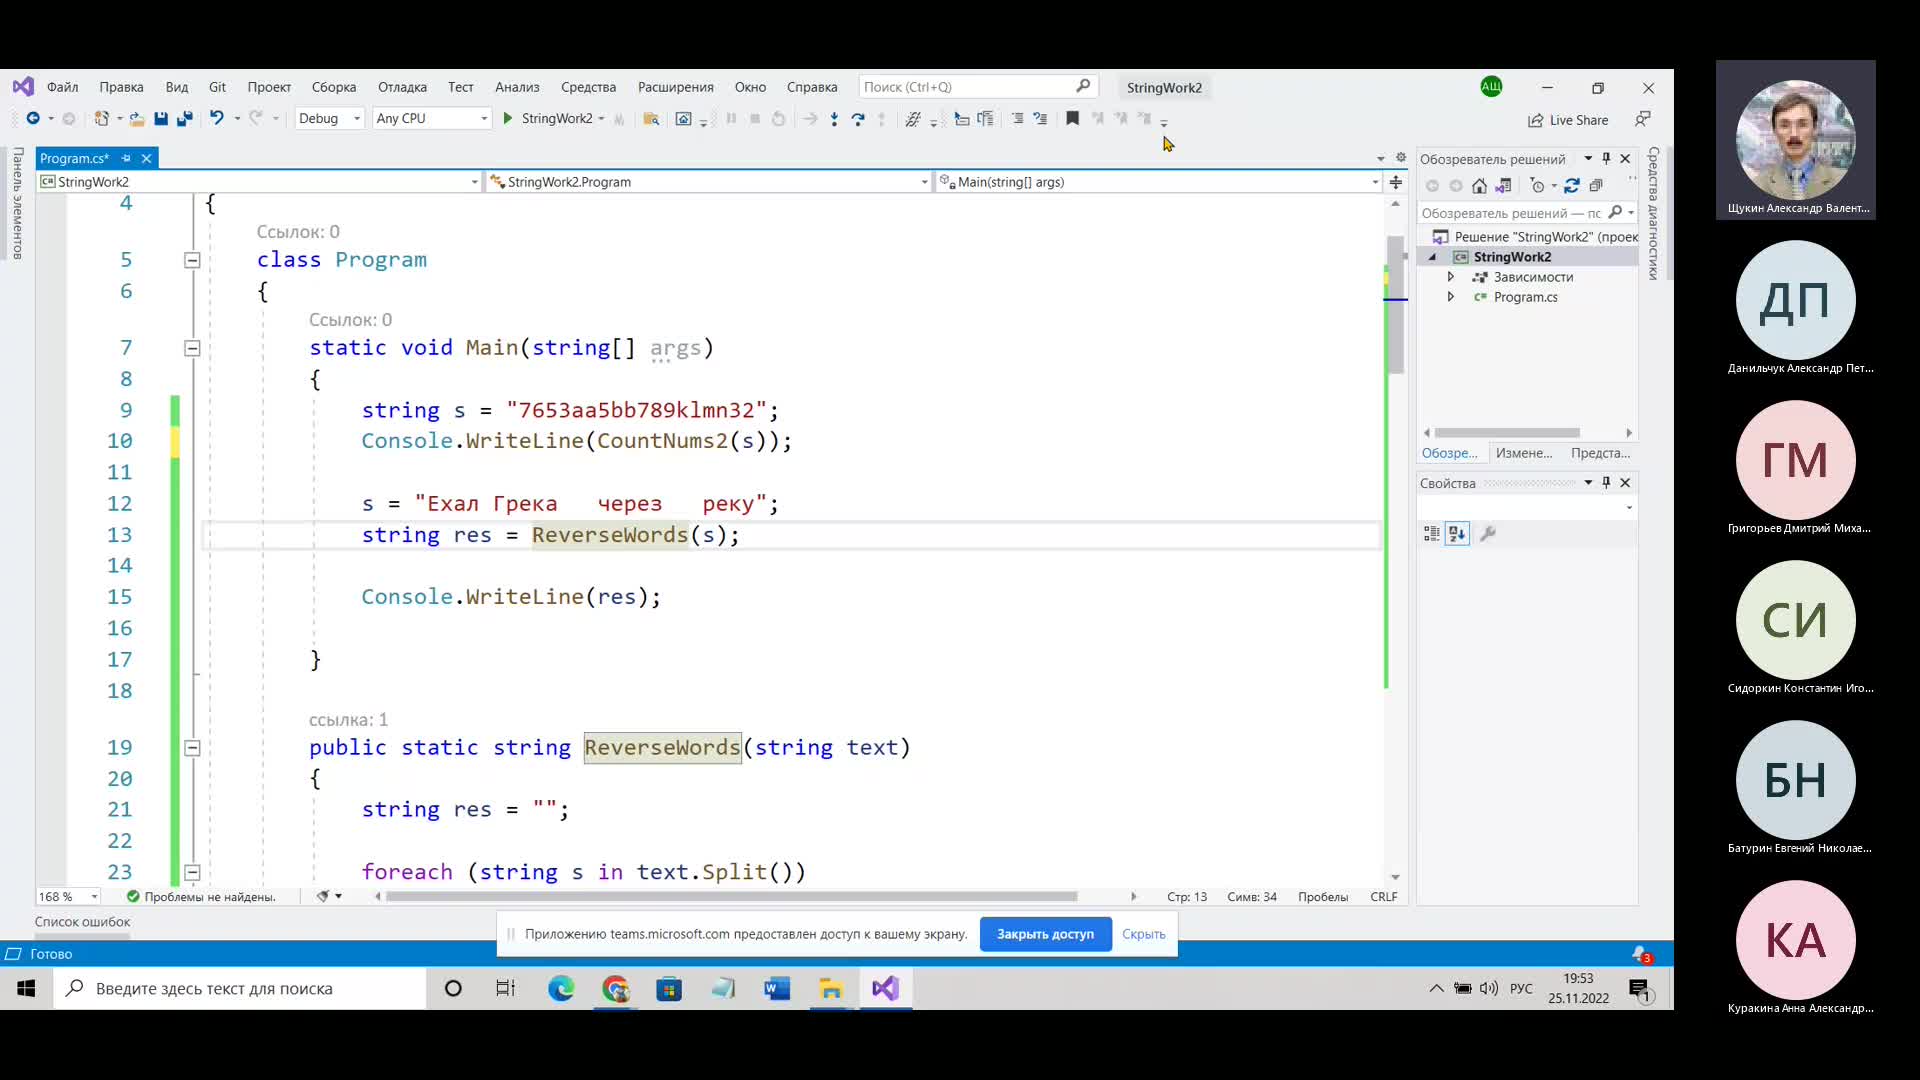Open the editor settings gear above code
The image size is (1920, 1080).
pos(1401,158)
